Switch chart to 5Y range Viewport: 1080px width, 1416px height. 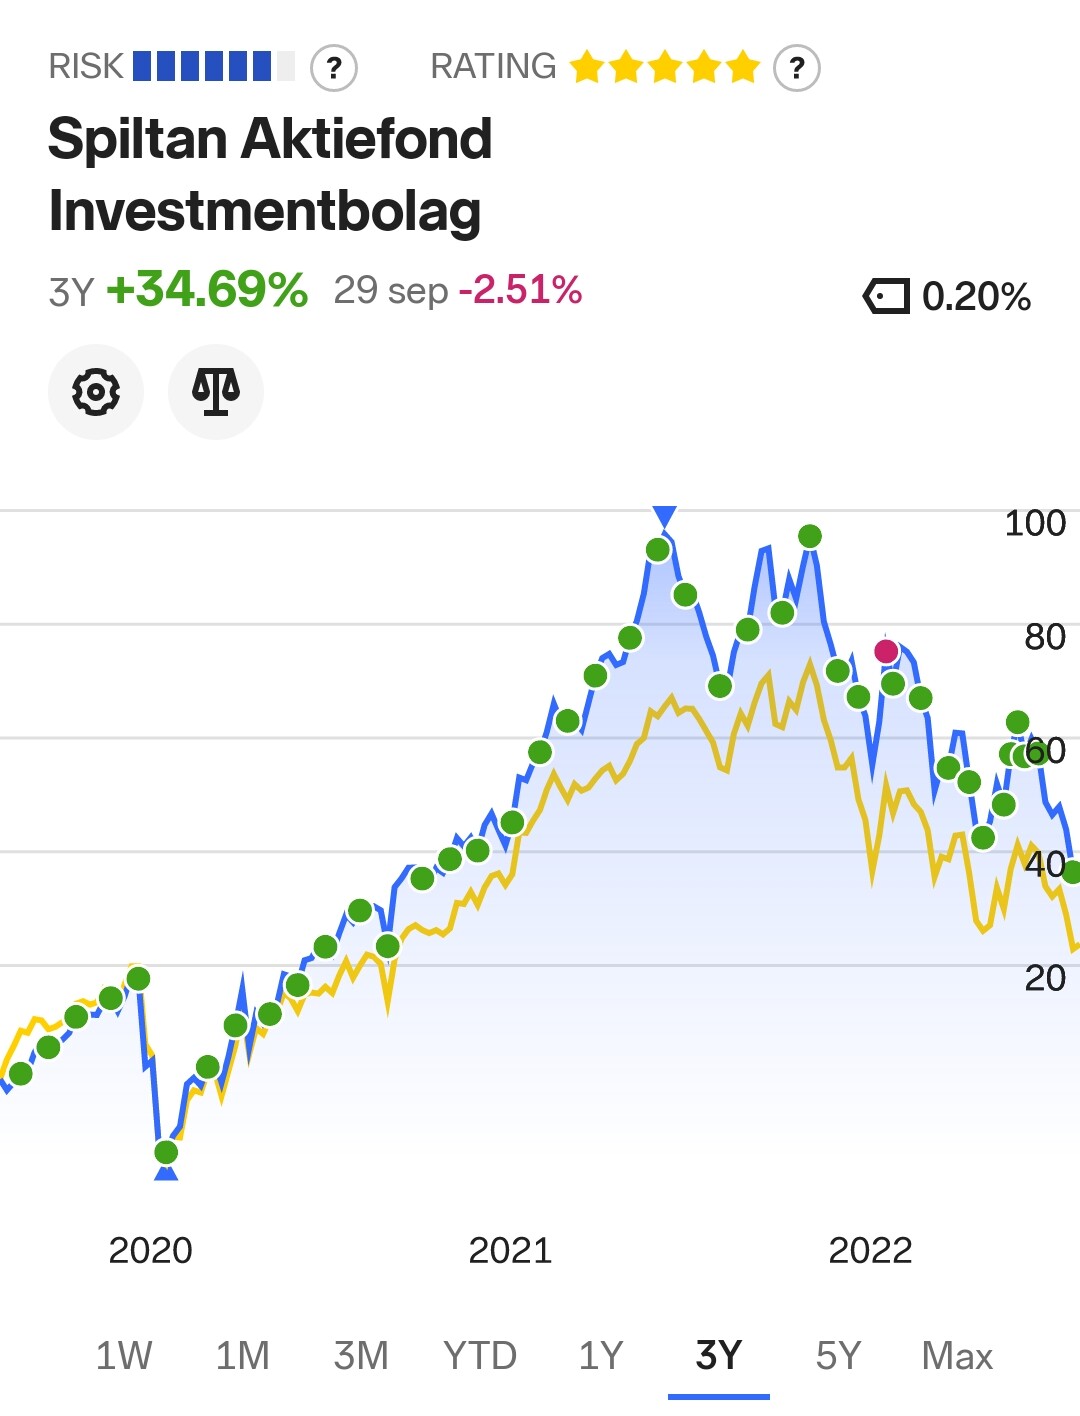point(838,1356)
